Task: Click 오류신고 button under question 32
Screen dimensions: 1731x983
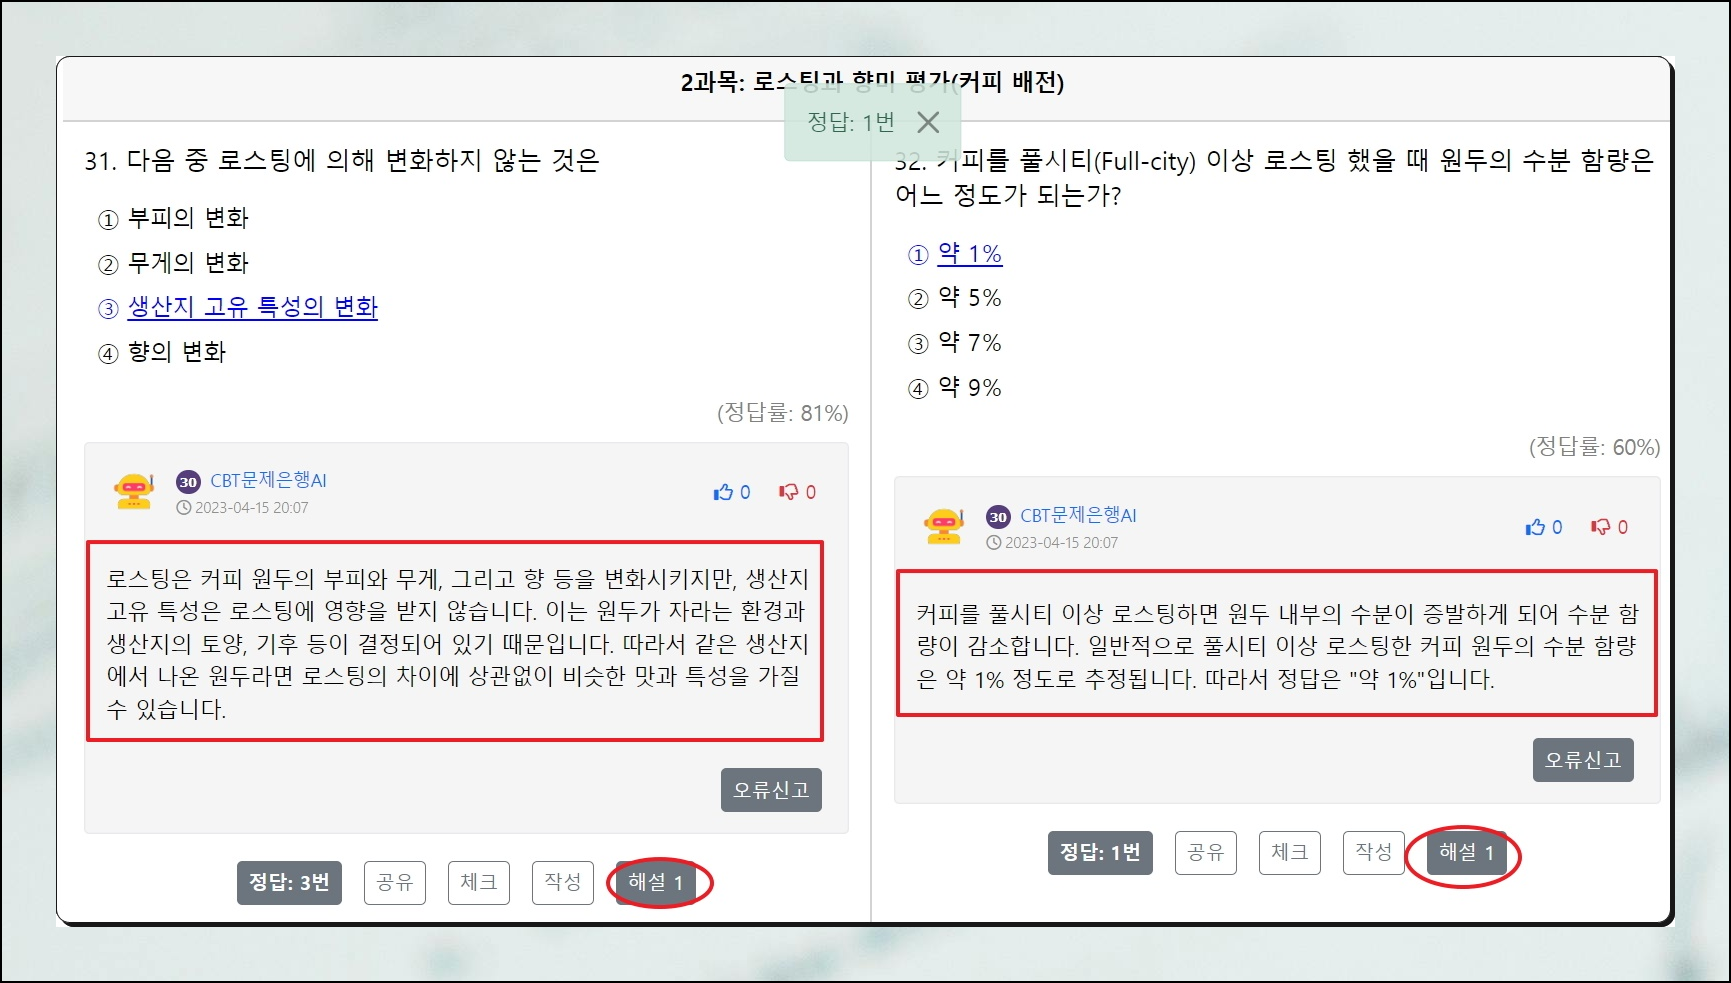Action: 1583,760
